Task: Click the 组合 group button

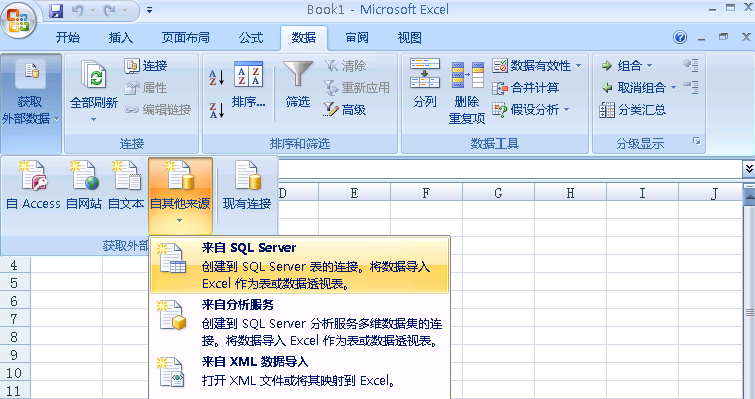Action: 621,65
